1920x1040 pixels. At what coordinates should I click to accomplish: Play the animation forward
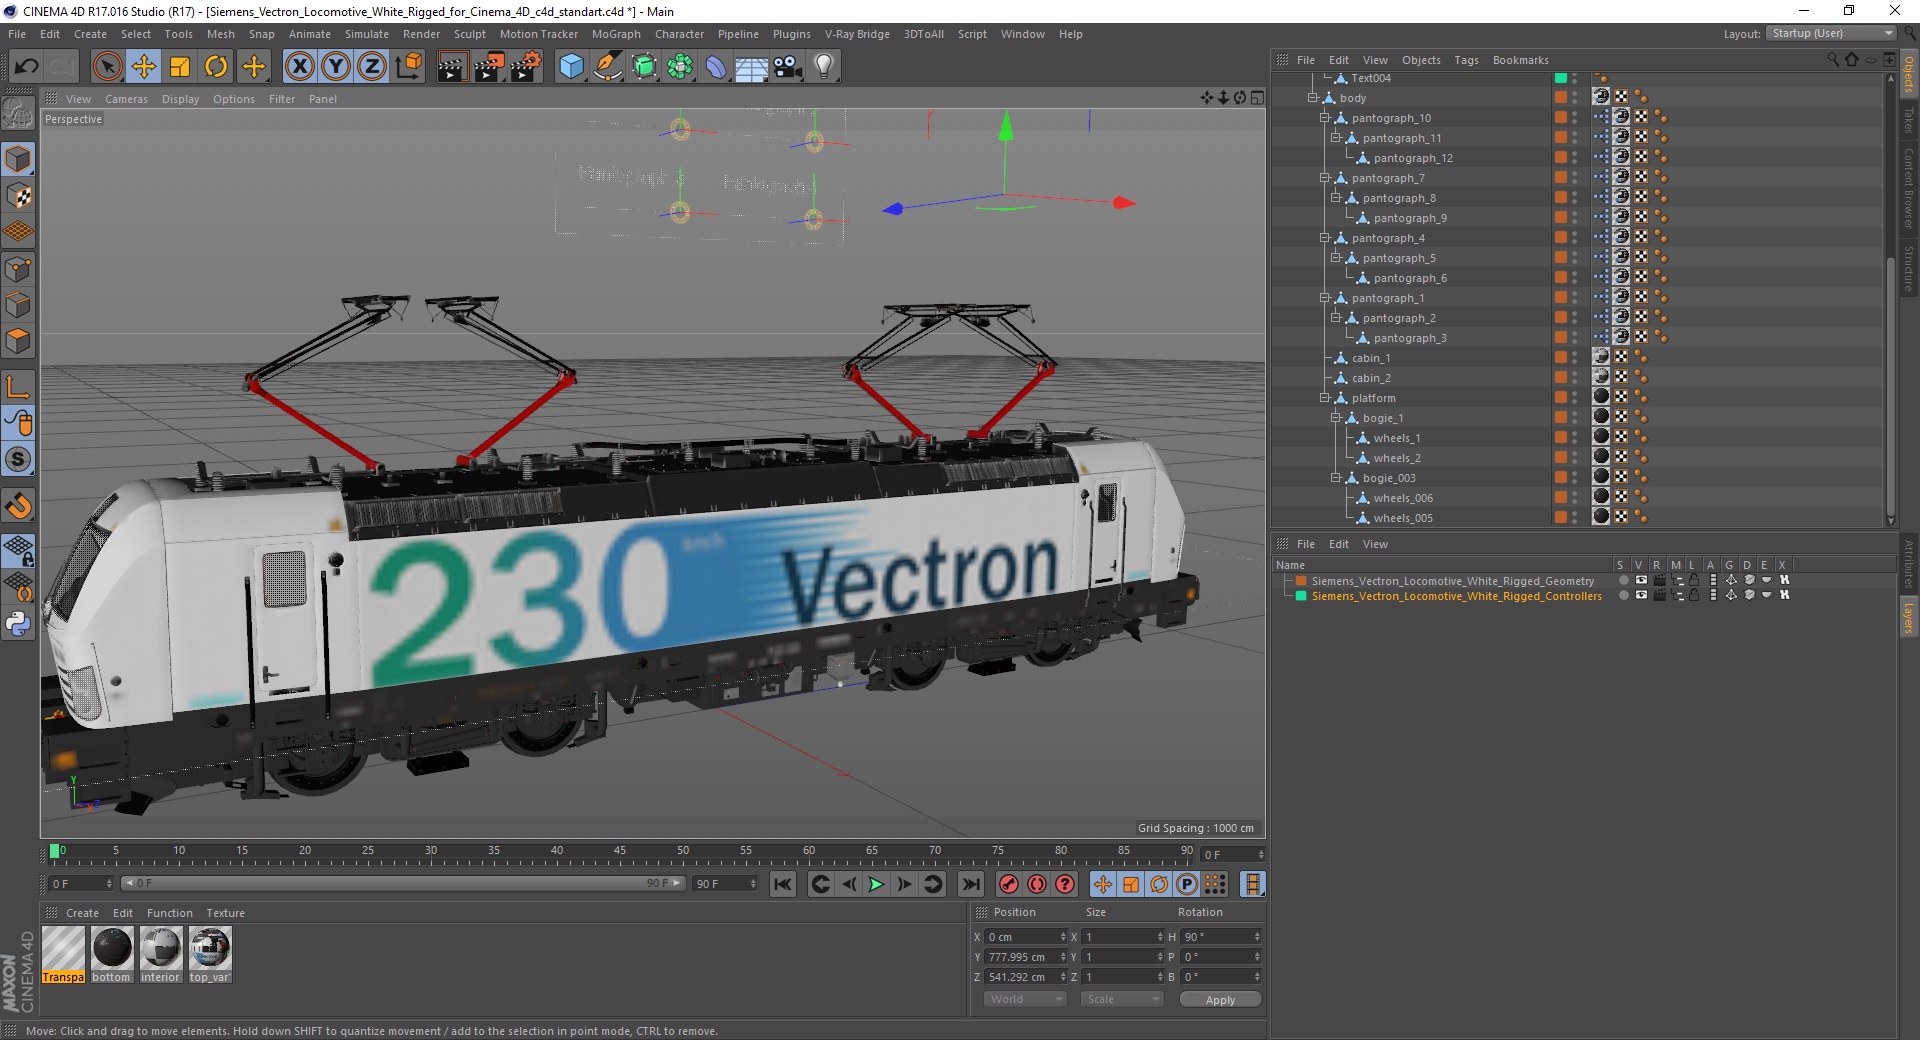coord(876,884)
